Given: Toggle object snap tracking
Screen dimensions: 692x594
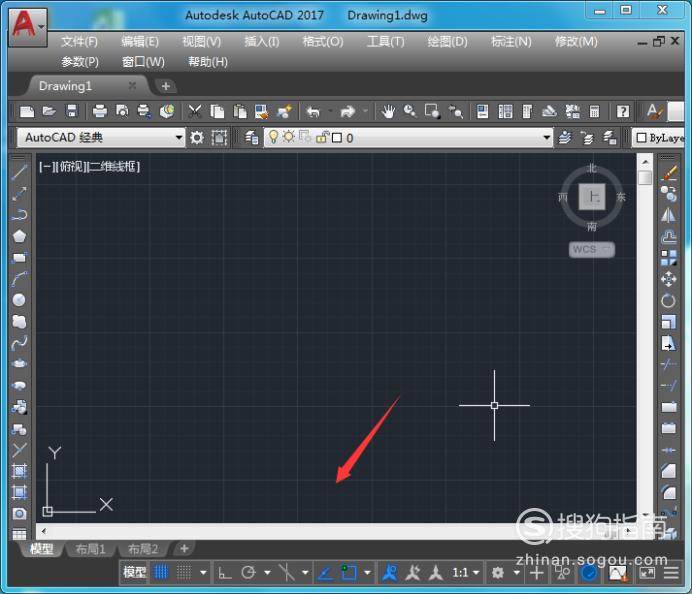Looking at the screenshot, I should [325, 573].
